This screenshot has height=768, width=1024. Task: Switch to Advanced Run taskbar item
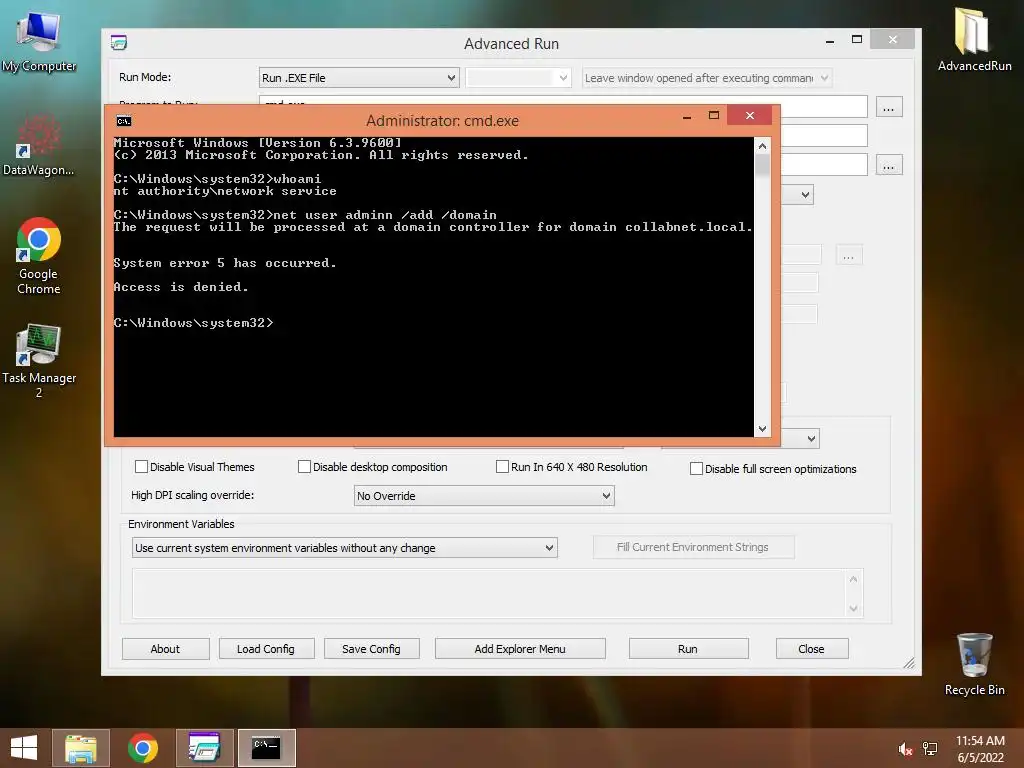pos(204,748)
